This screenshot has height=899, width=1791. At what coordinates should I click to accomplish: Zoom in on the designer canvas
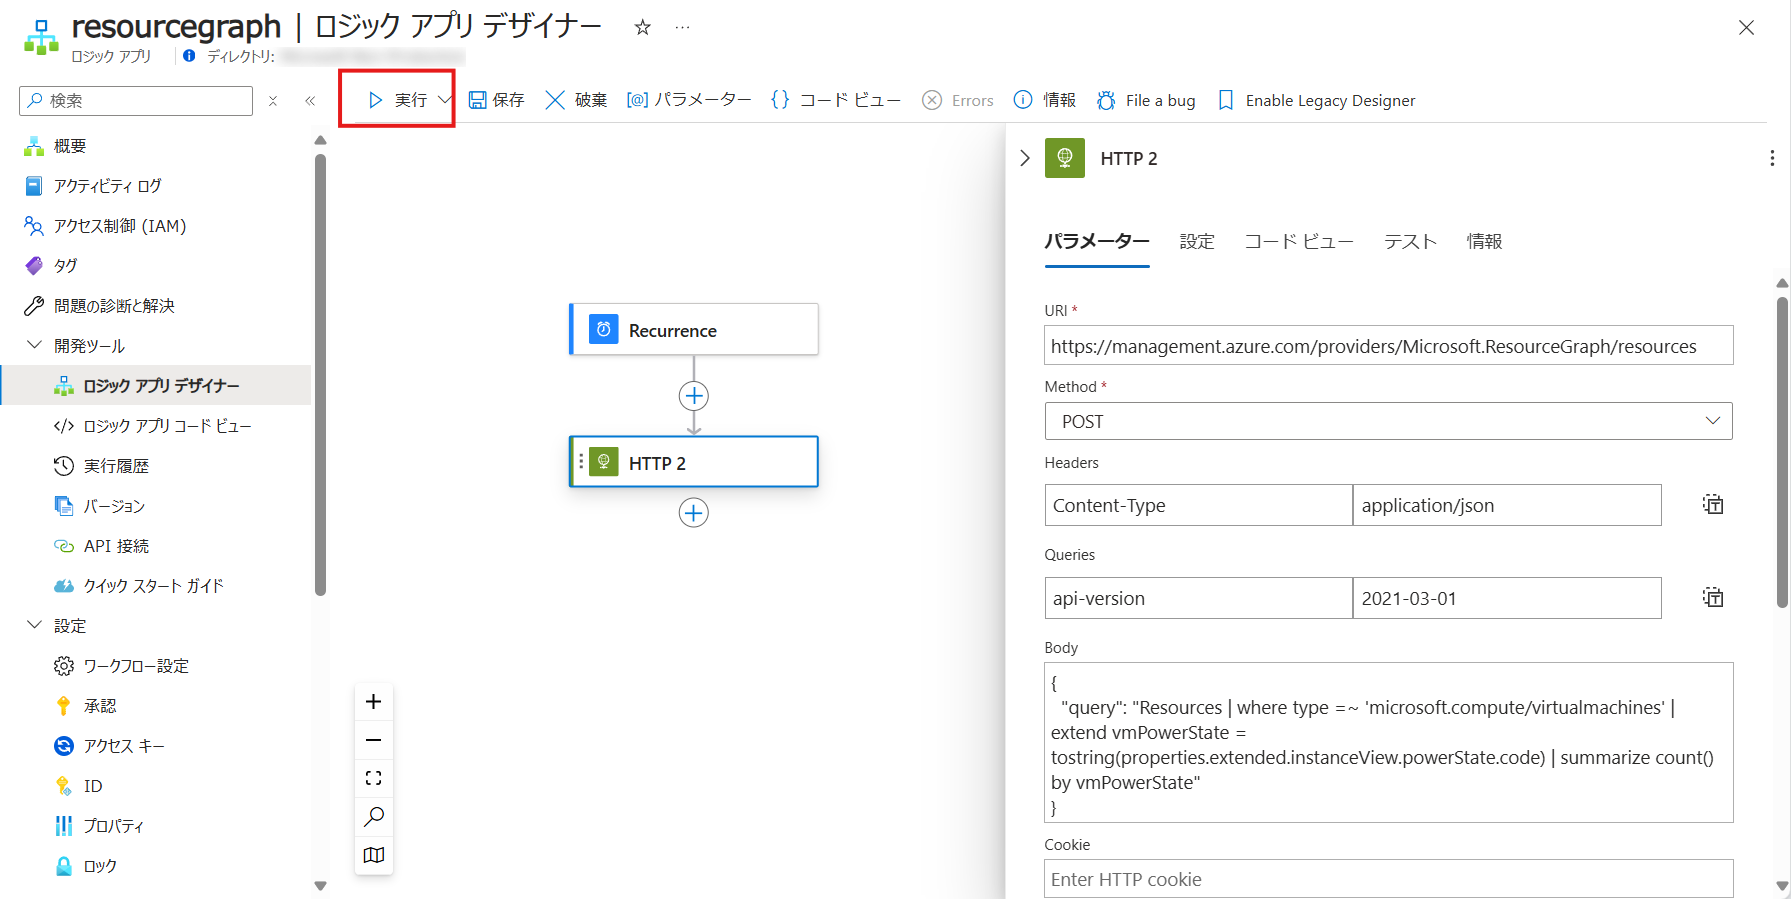(x=374, y=702)
